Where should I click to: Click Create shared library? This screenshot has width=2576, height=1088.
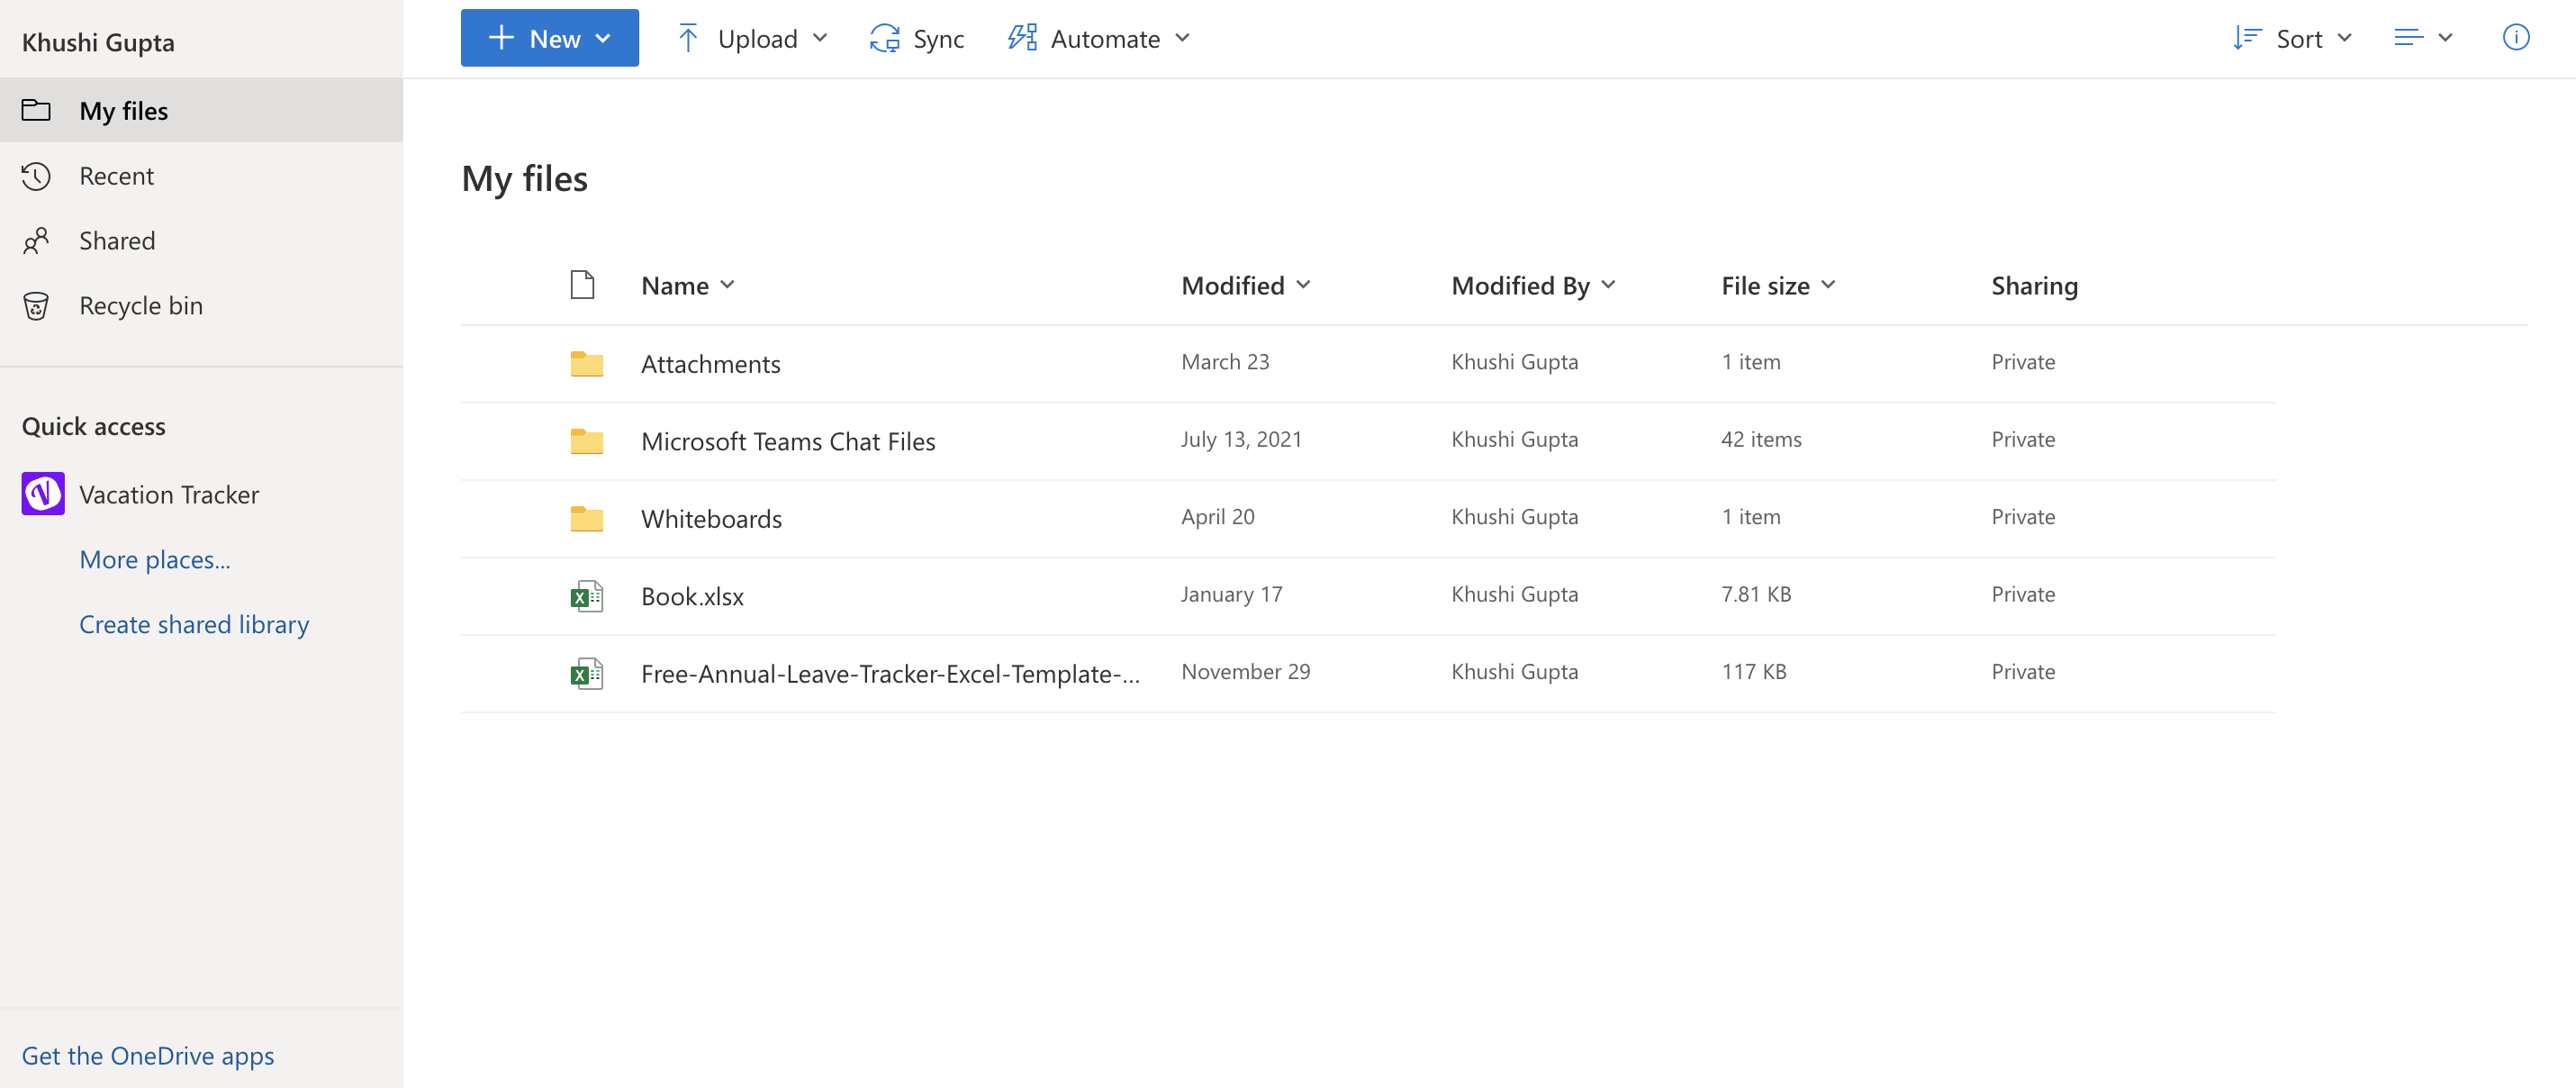click(194, 624)
